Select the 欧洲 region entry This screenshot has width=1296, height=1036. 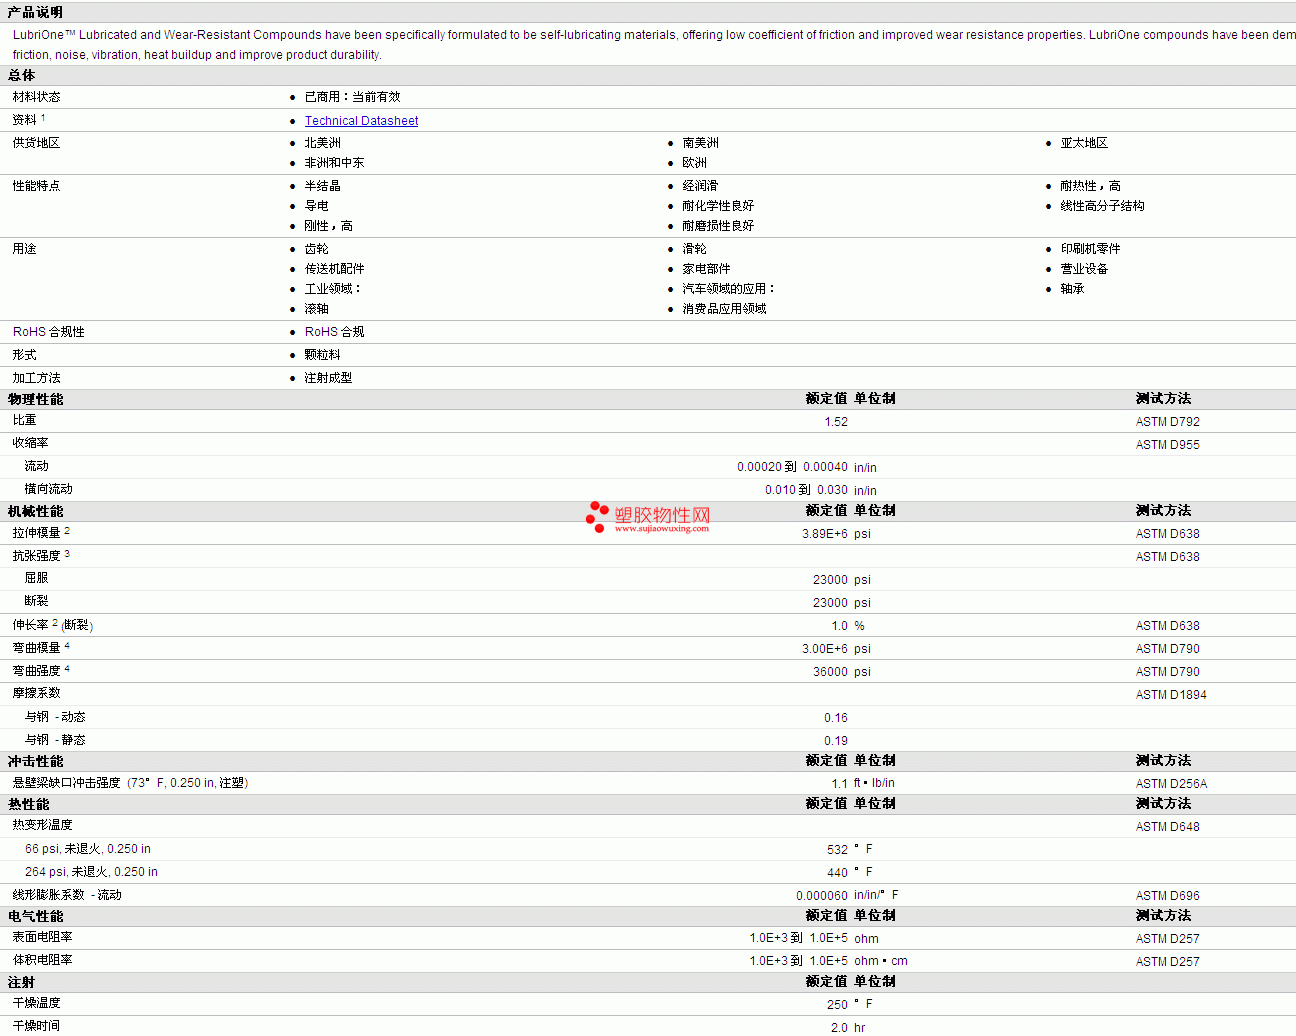(x=694, y=163)
